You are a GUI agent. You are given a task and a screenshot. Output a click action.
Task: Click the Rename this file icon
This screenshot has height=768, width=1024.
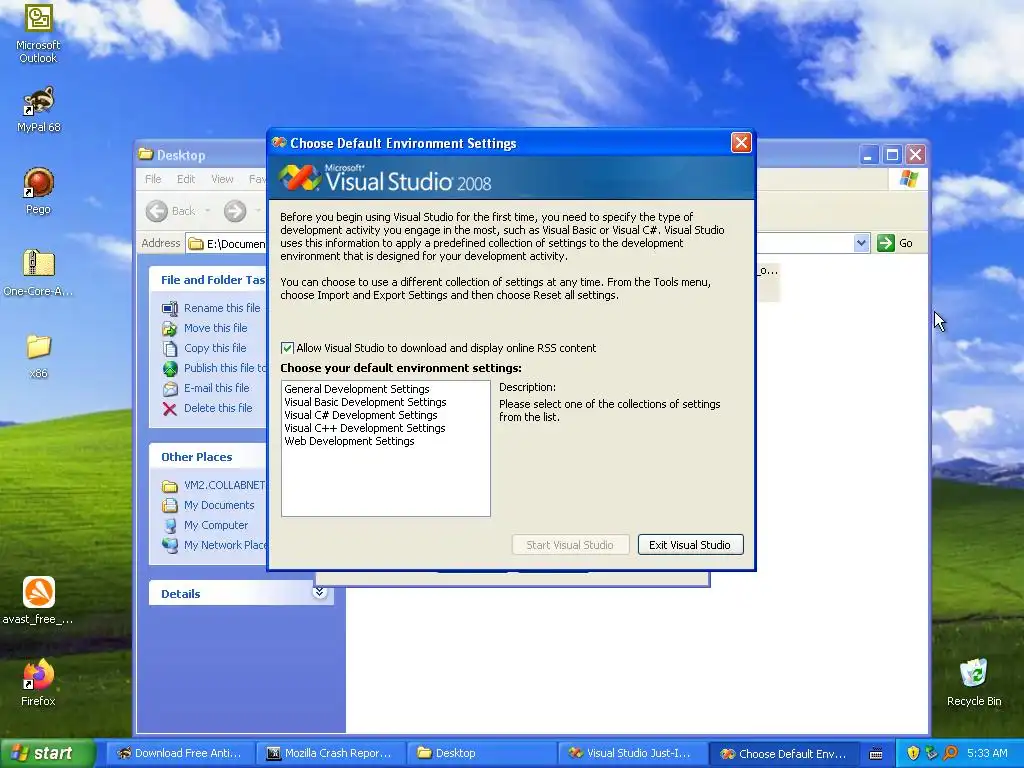(x=170, y=308)
